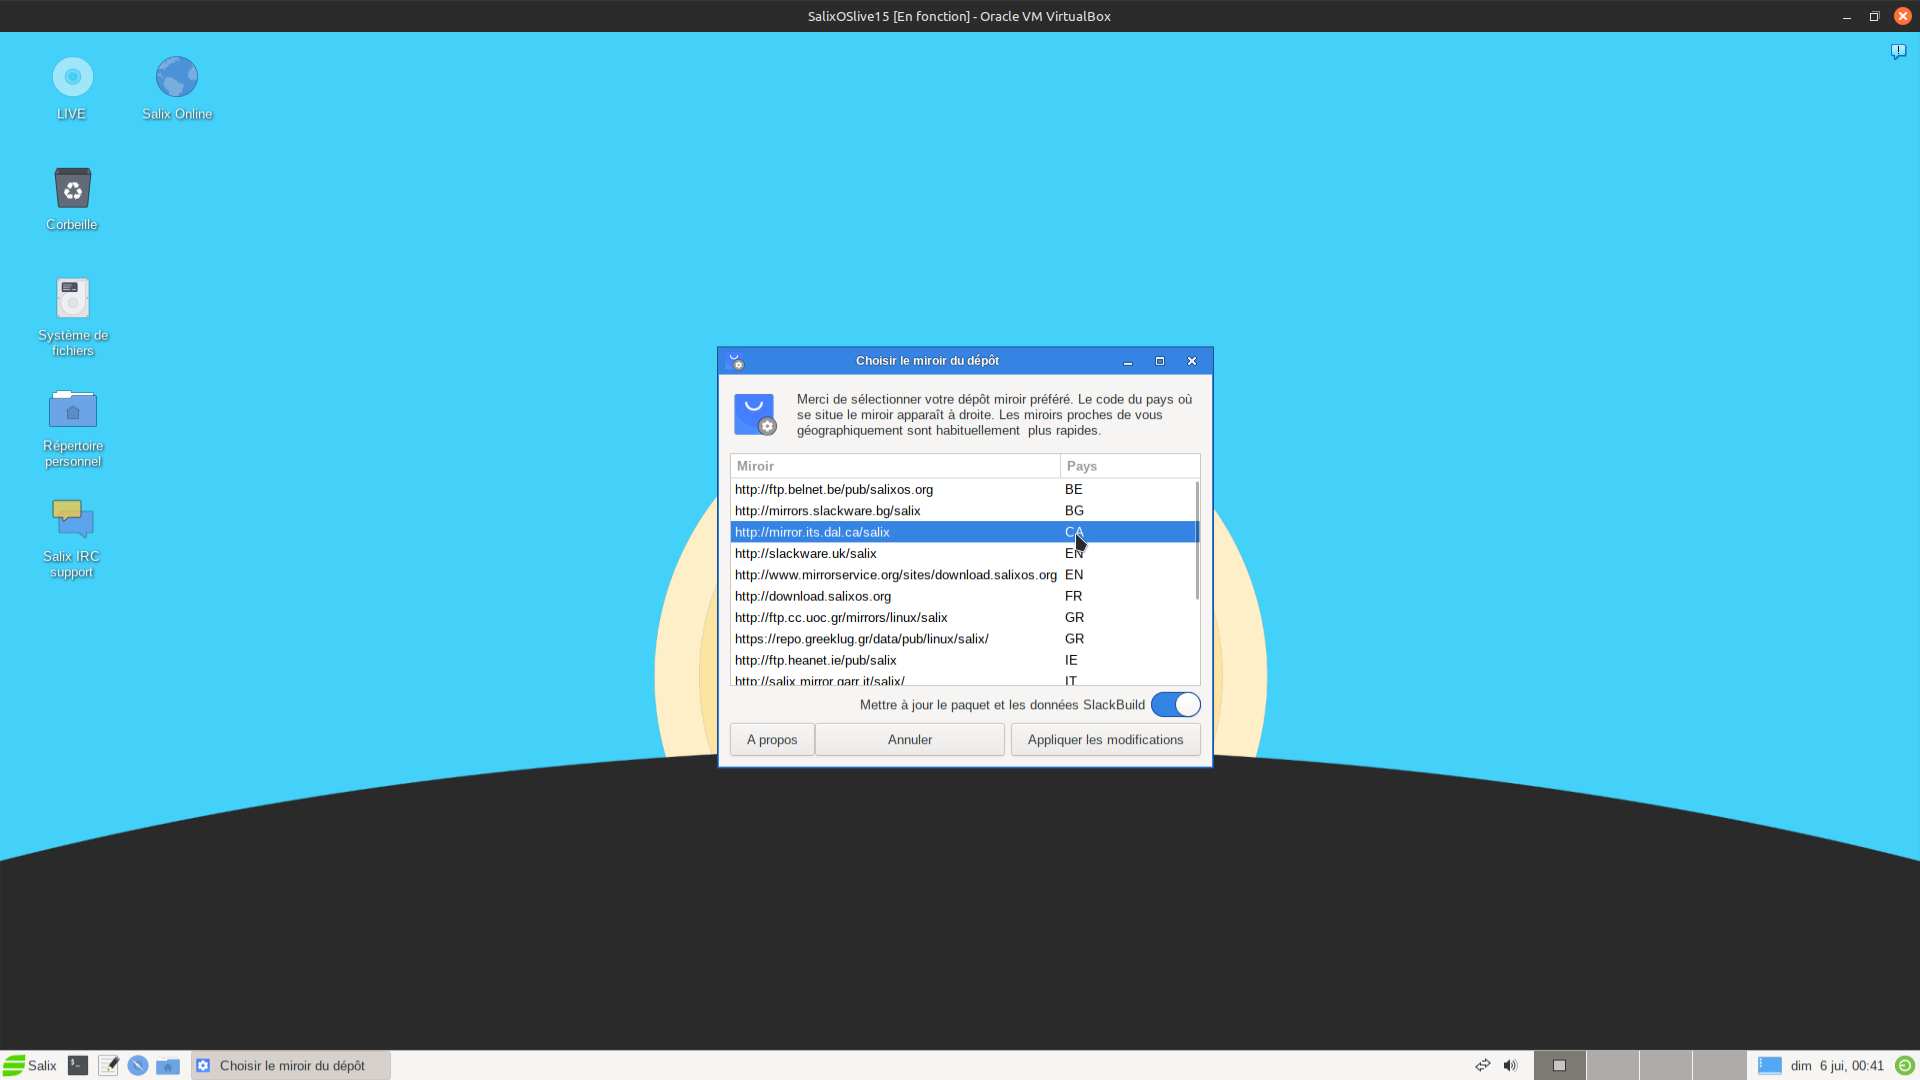This screenshot has width=1920, height=1080.
Task: Open the Salix applications menu
Action: (x=30, y=1065)
